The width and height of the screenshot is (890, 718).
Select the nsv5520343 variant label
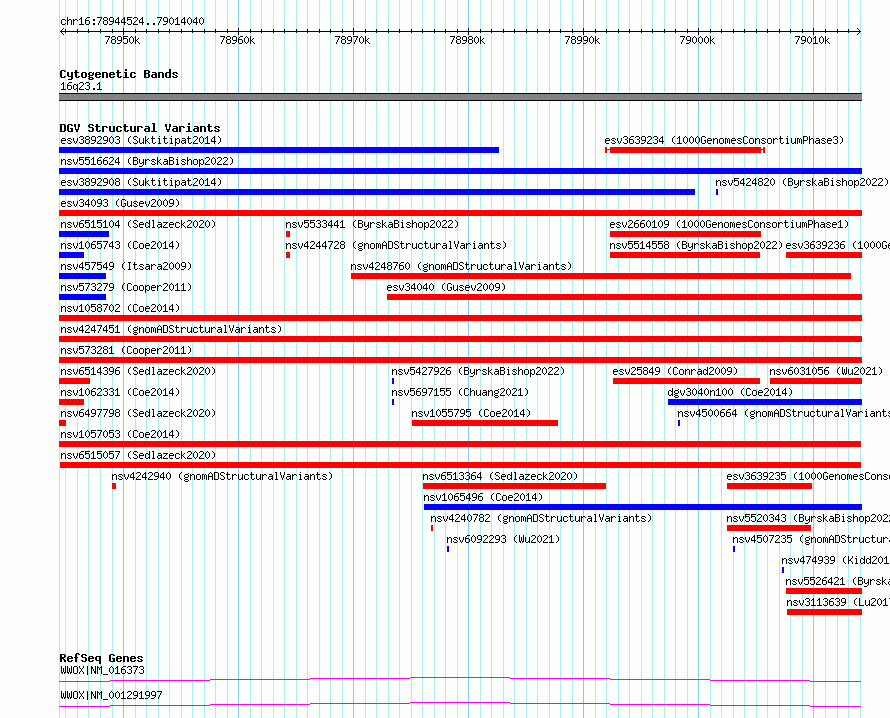[808, 518]
